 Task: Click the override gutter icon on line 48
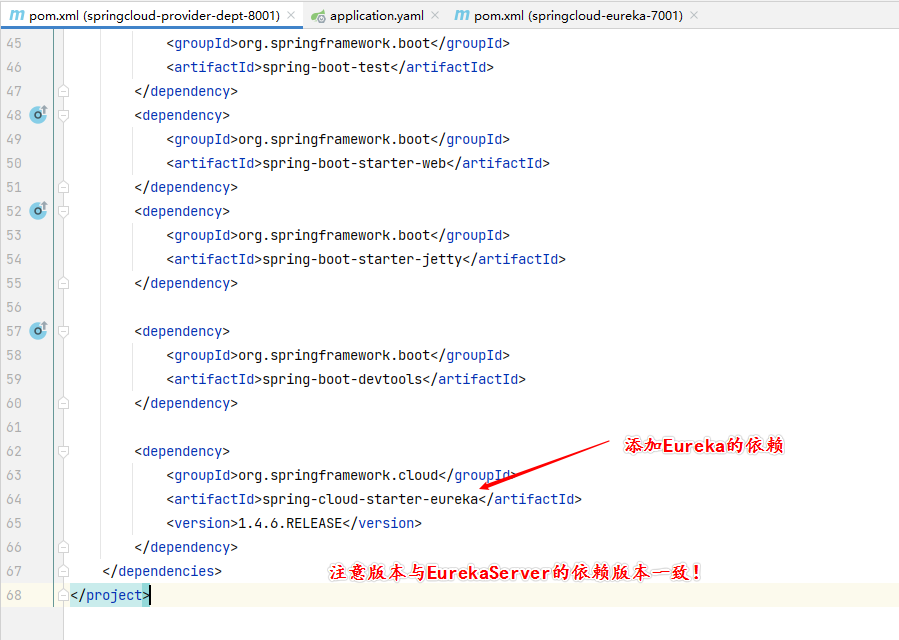click(38, 115)
